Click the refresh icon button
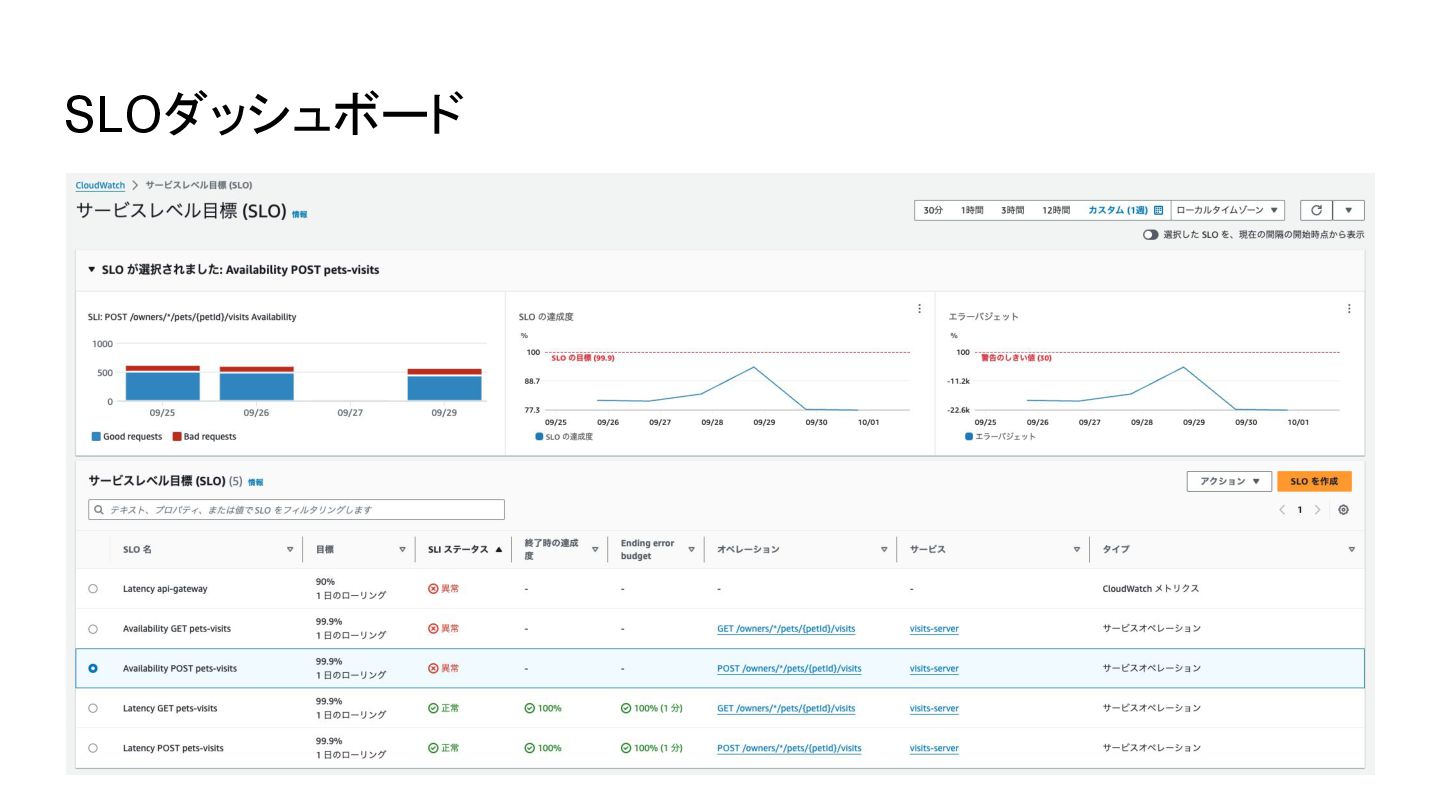 coord(1316,211)
